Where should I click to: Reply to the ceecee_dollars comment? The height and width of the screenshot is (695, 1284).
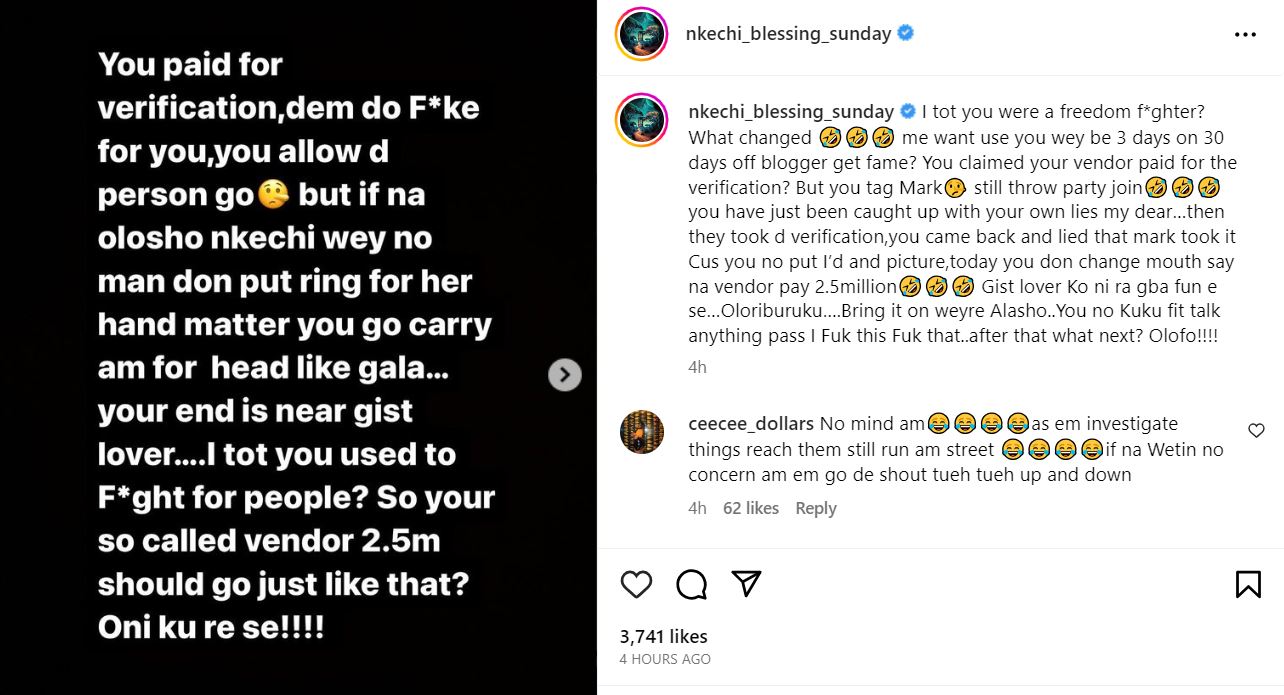click(815, 508)
